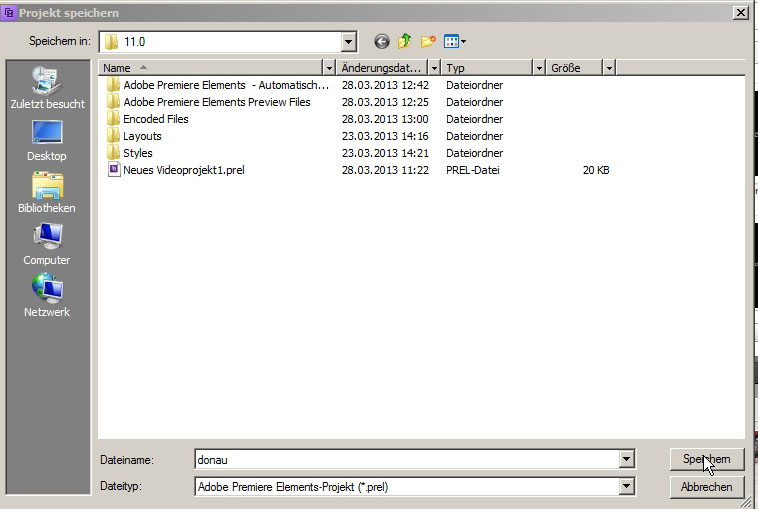Screen dimensions: 758x509
Task: Click the PREL-Datei type cell
Action: coord(473,170)
